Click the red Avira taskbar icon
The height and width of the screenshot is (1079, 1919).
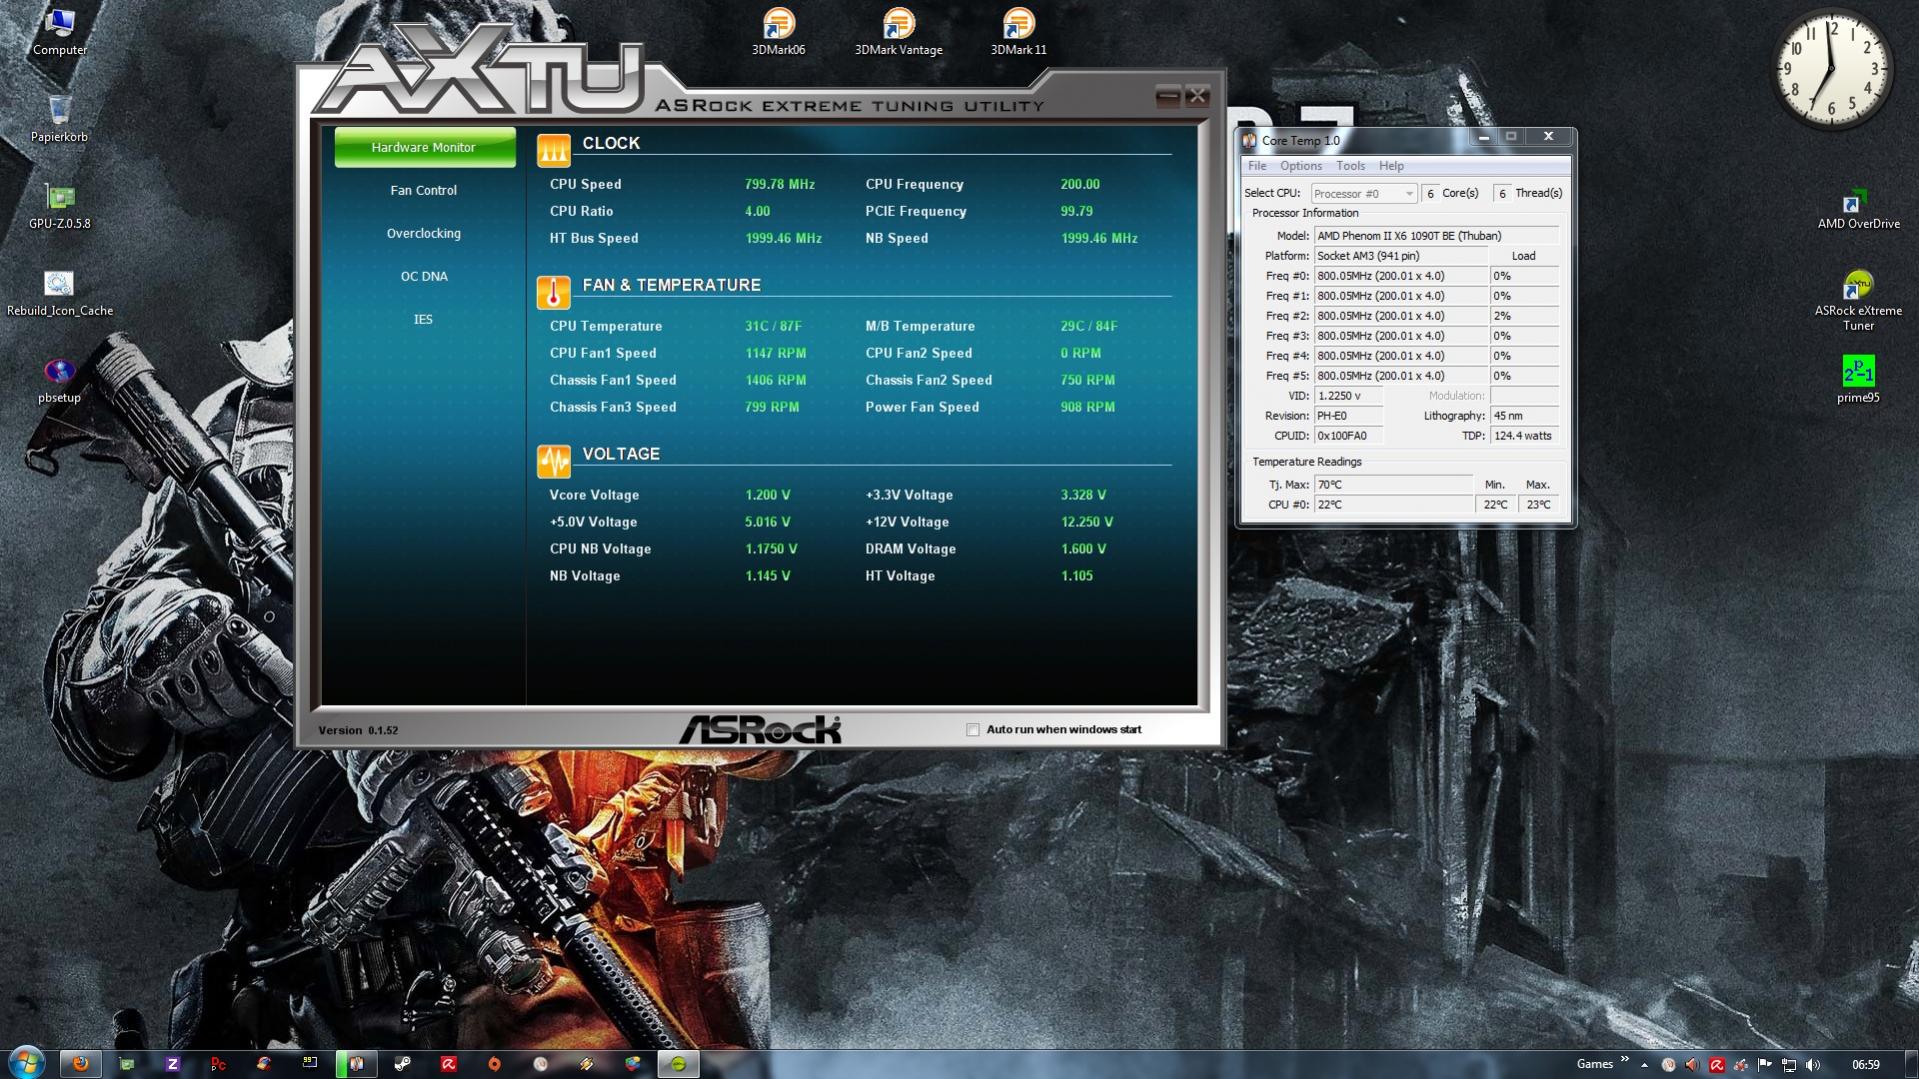pos(448,1064)
